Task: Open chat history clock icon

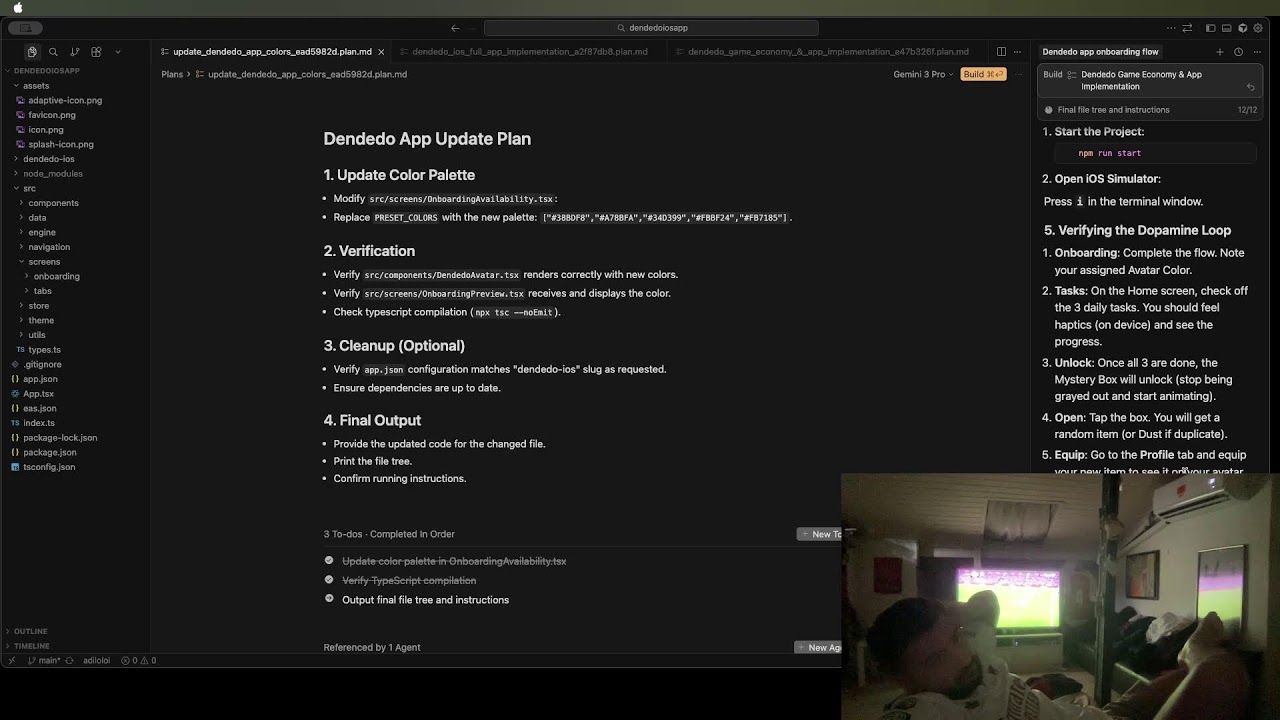Action: pyautogui.click(x=1238, y=51)
